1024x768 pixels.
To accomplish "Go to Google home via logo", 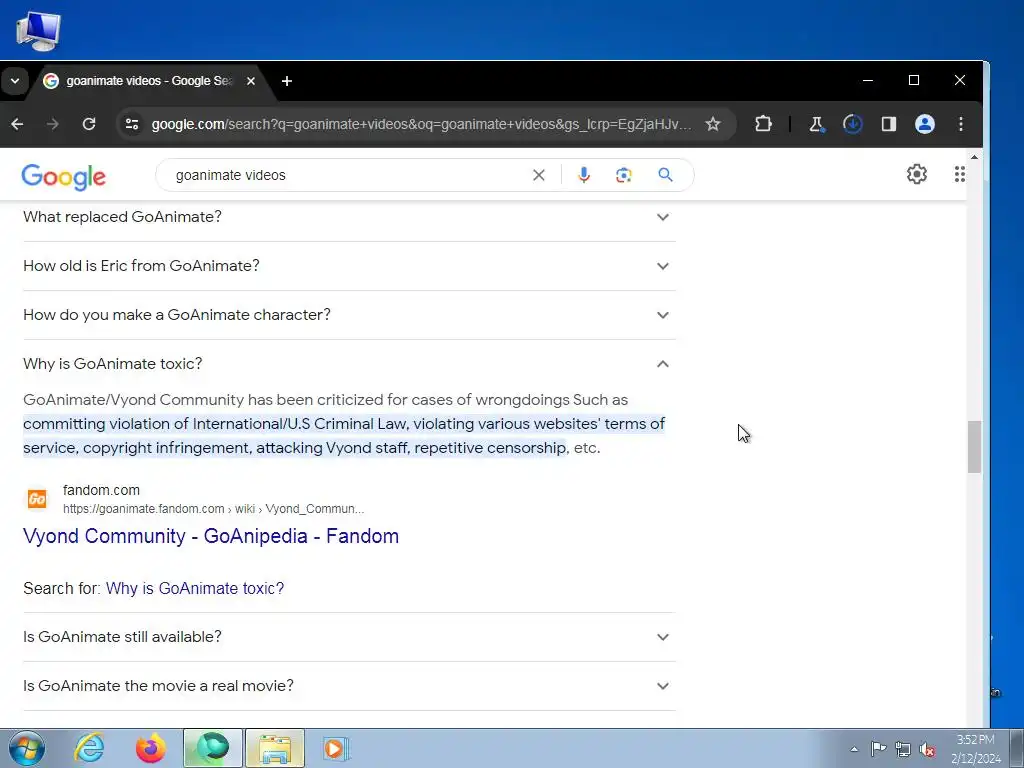I will point(63,176).
